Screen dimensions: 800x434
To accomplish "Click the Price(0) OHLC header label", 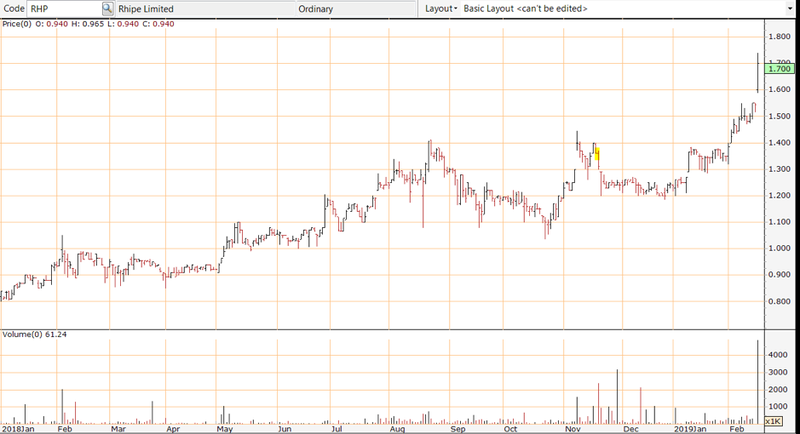I will point(88,24).
